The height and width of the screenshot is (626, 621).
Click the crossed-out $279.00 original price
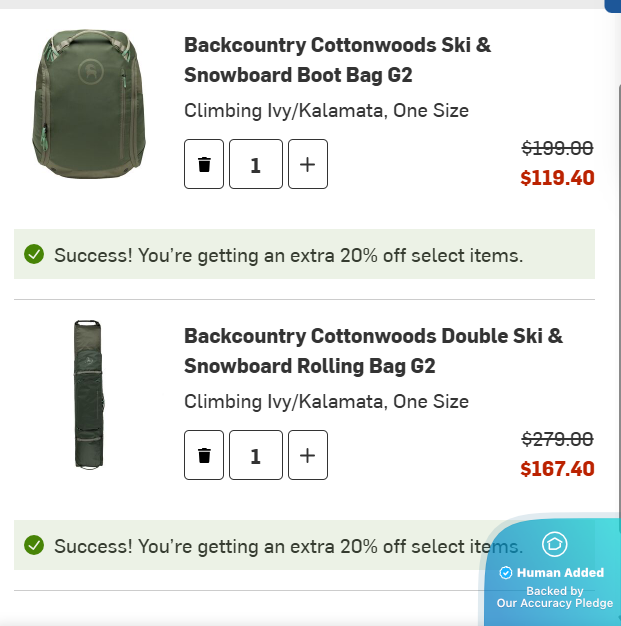557,439
